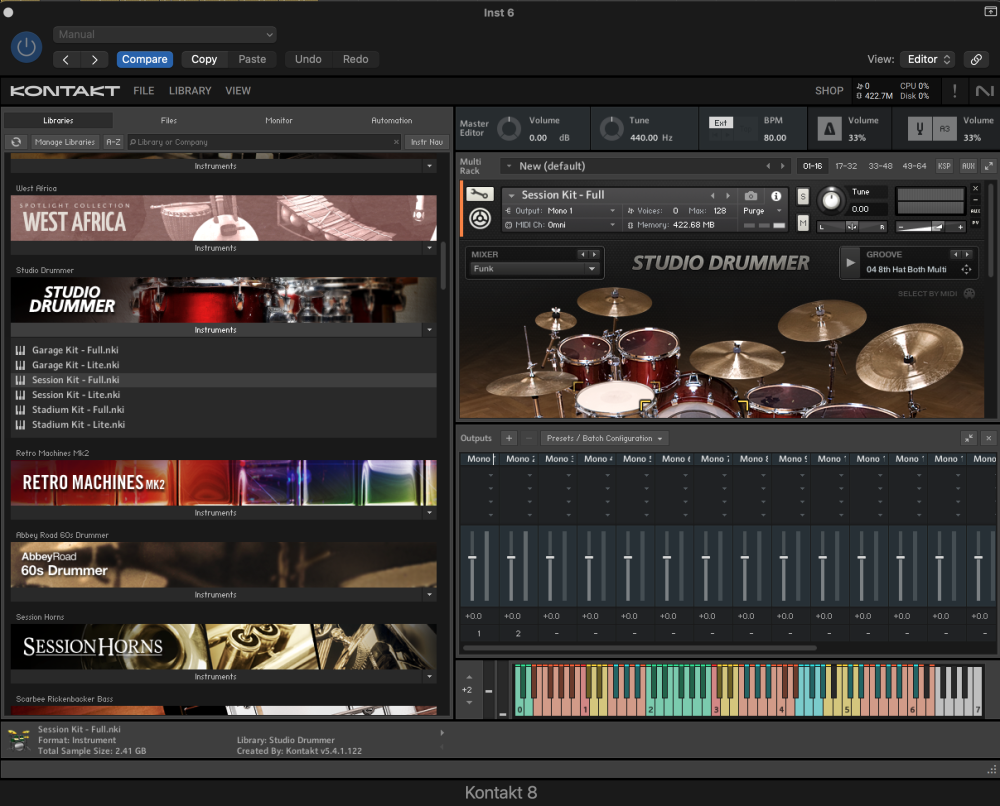The width and height of the screenshot is (1000, 806).
Task: Click the rack expand arrows icon
Action: tap(989, 166)
